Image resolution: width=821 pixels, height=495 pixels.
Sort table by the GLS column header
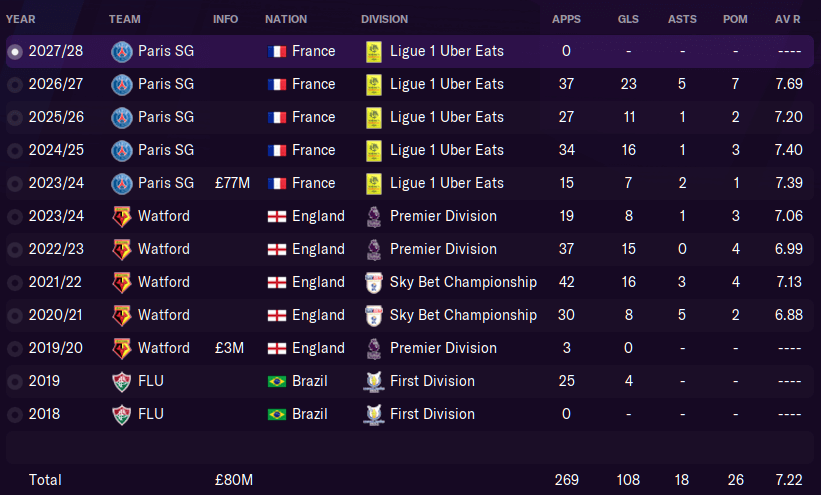628,19
